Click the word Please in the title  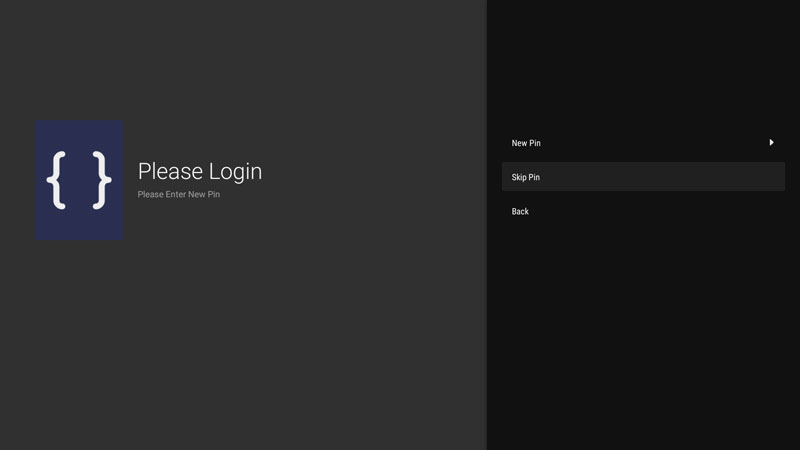point(170,171)
